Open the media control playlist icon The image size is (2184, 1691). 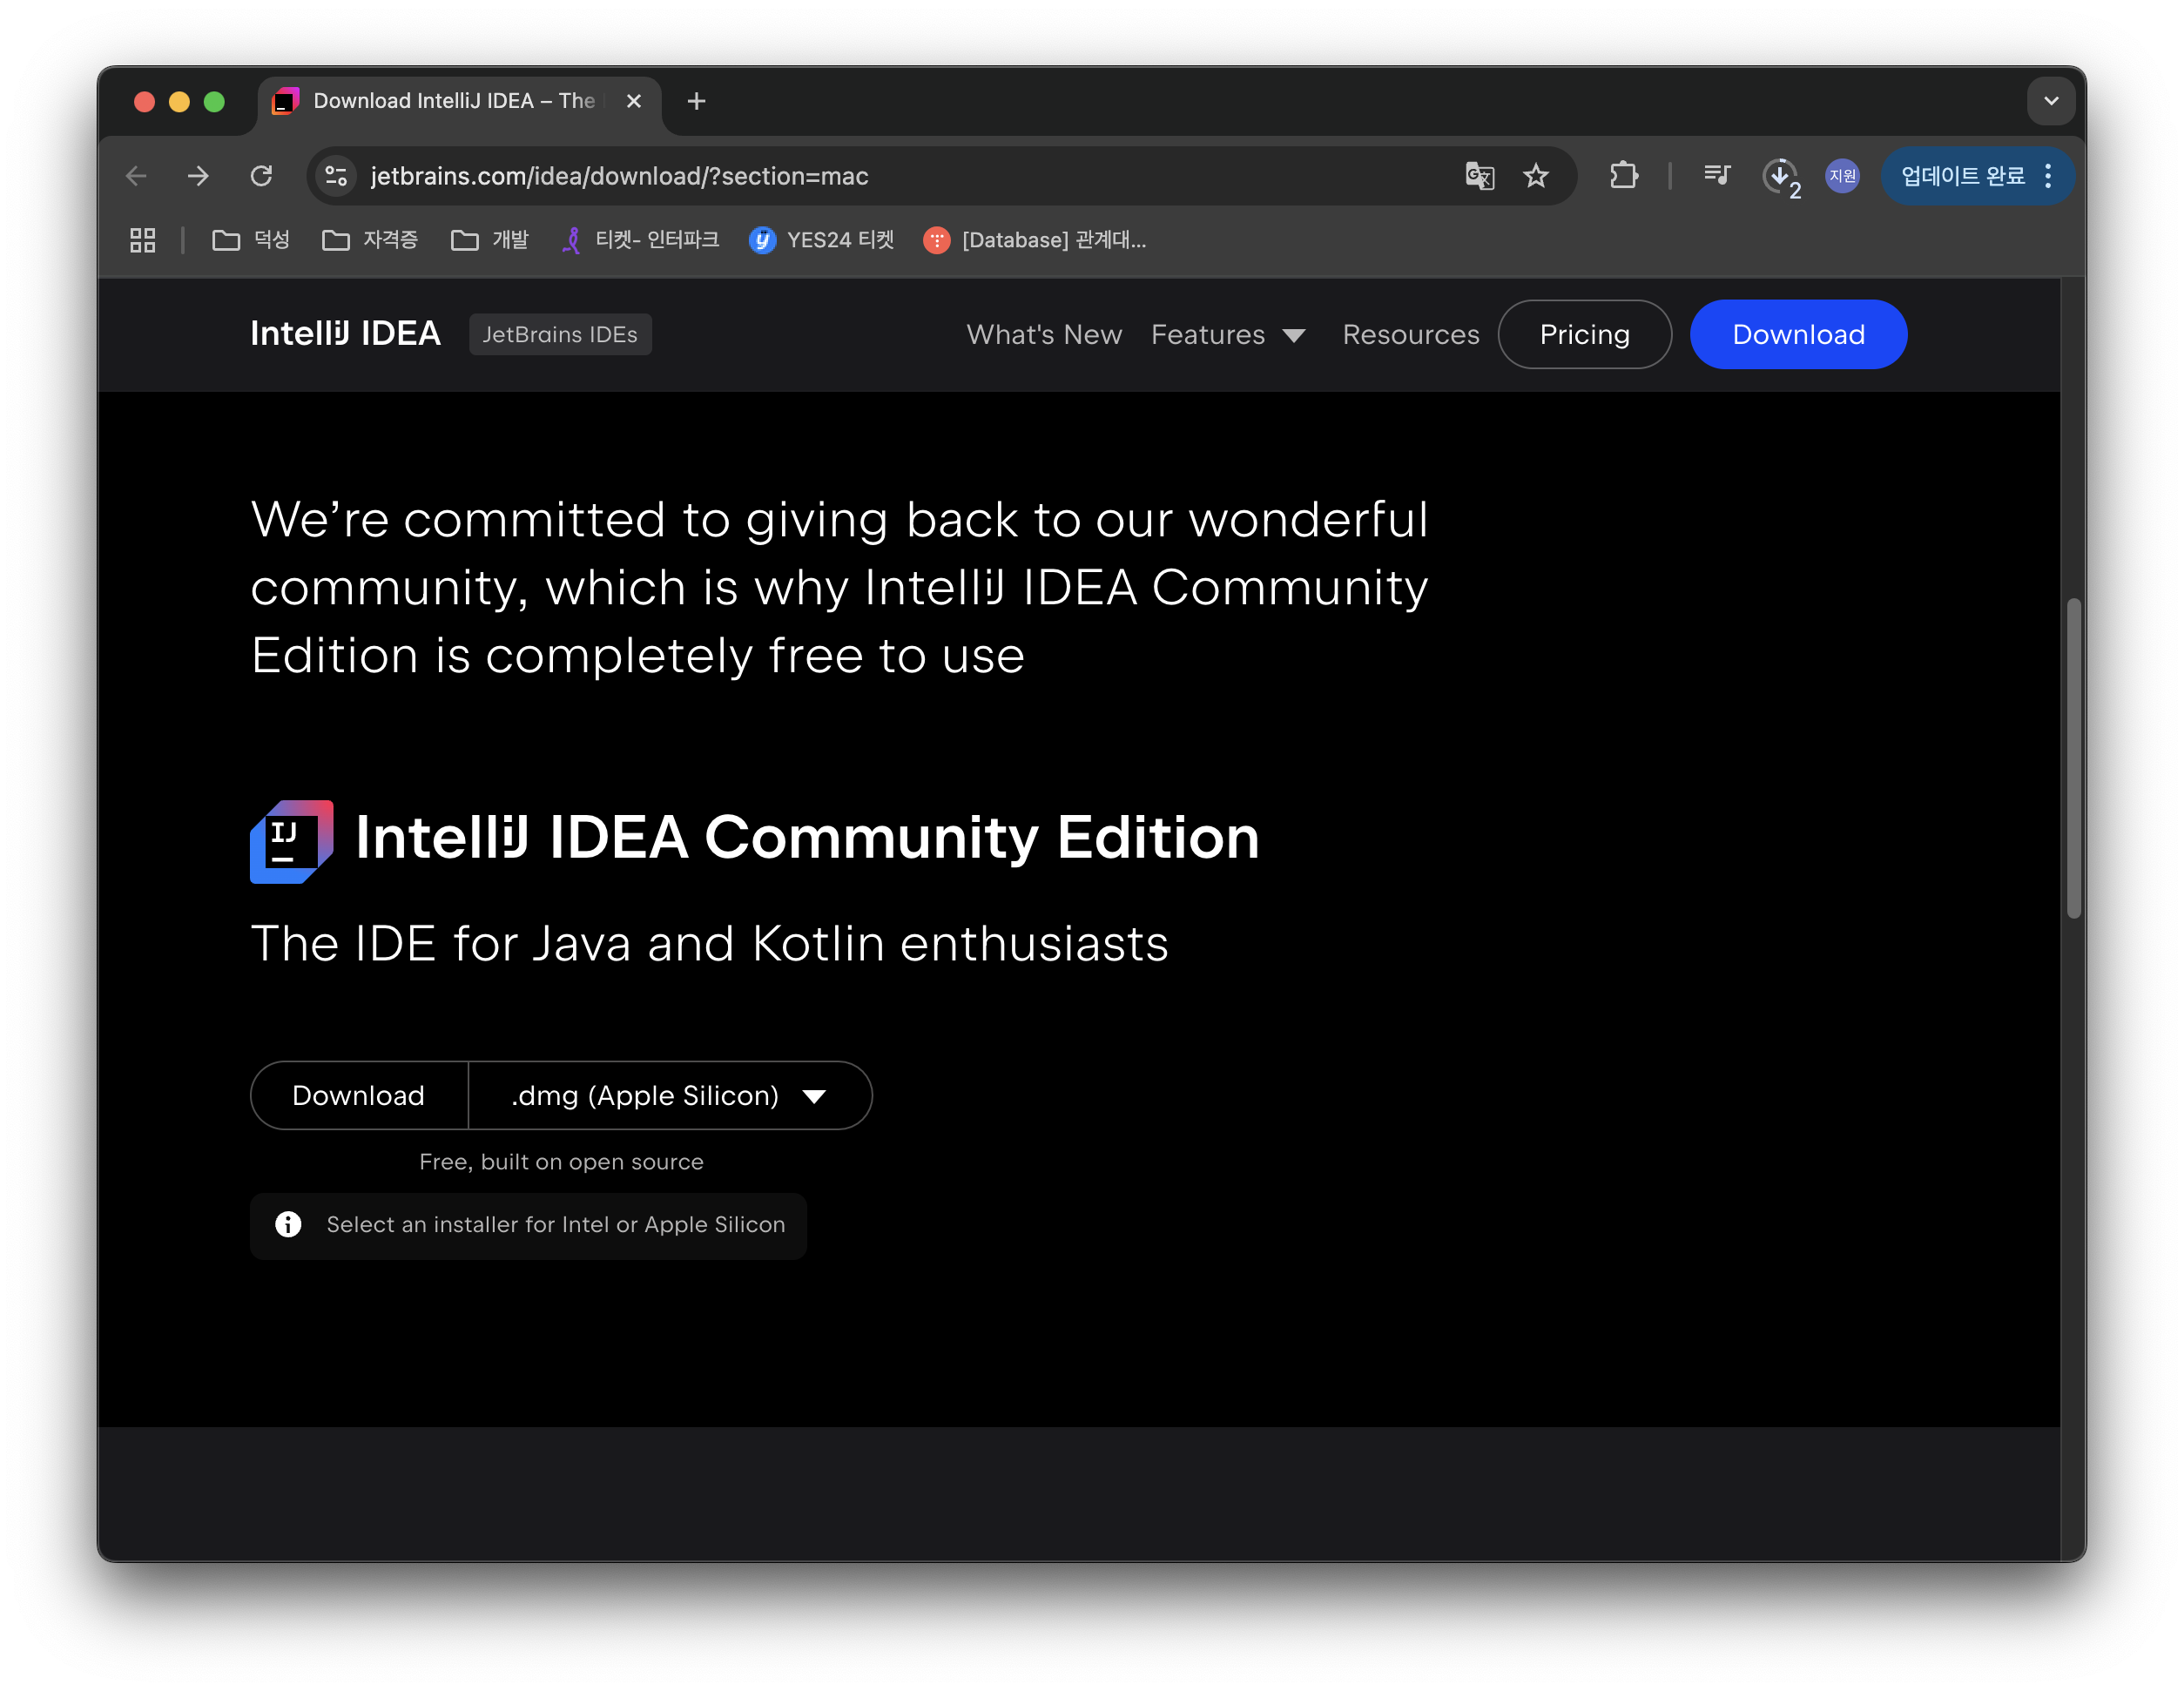(x=1717, y=176)
